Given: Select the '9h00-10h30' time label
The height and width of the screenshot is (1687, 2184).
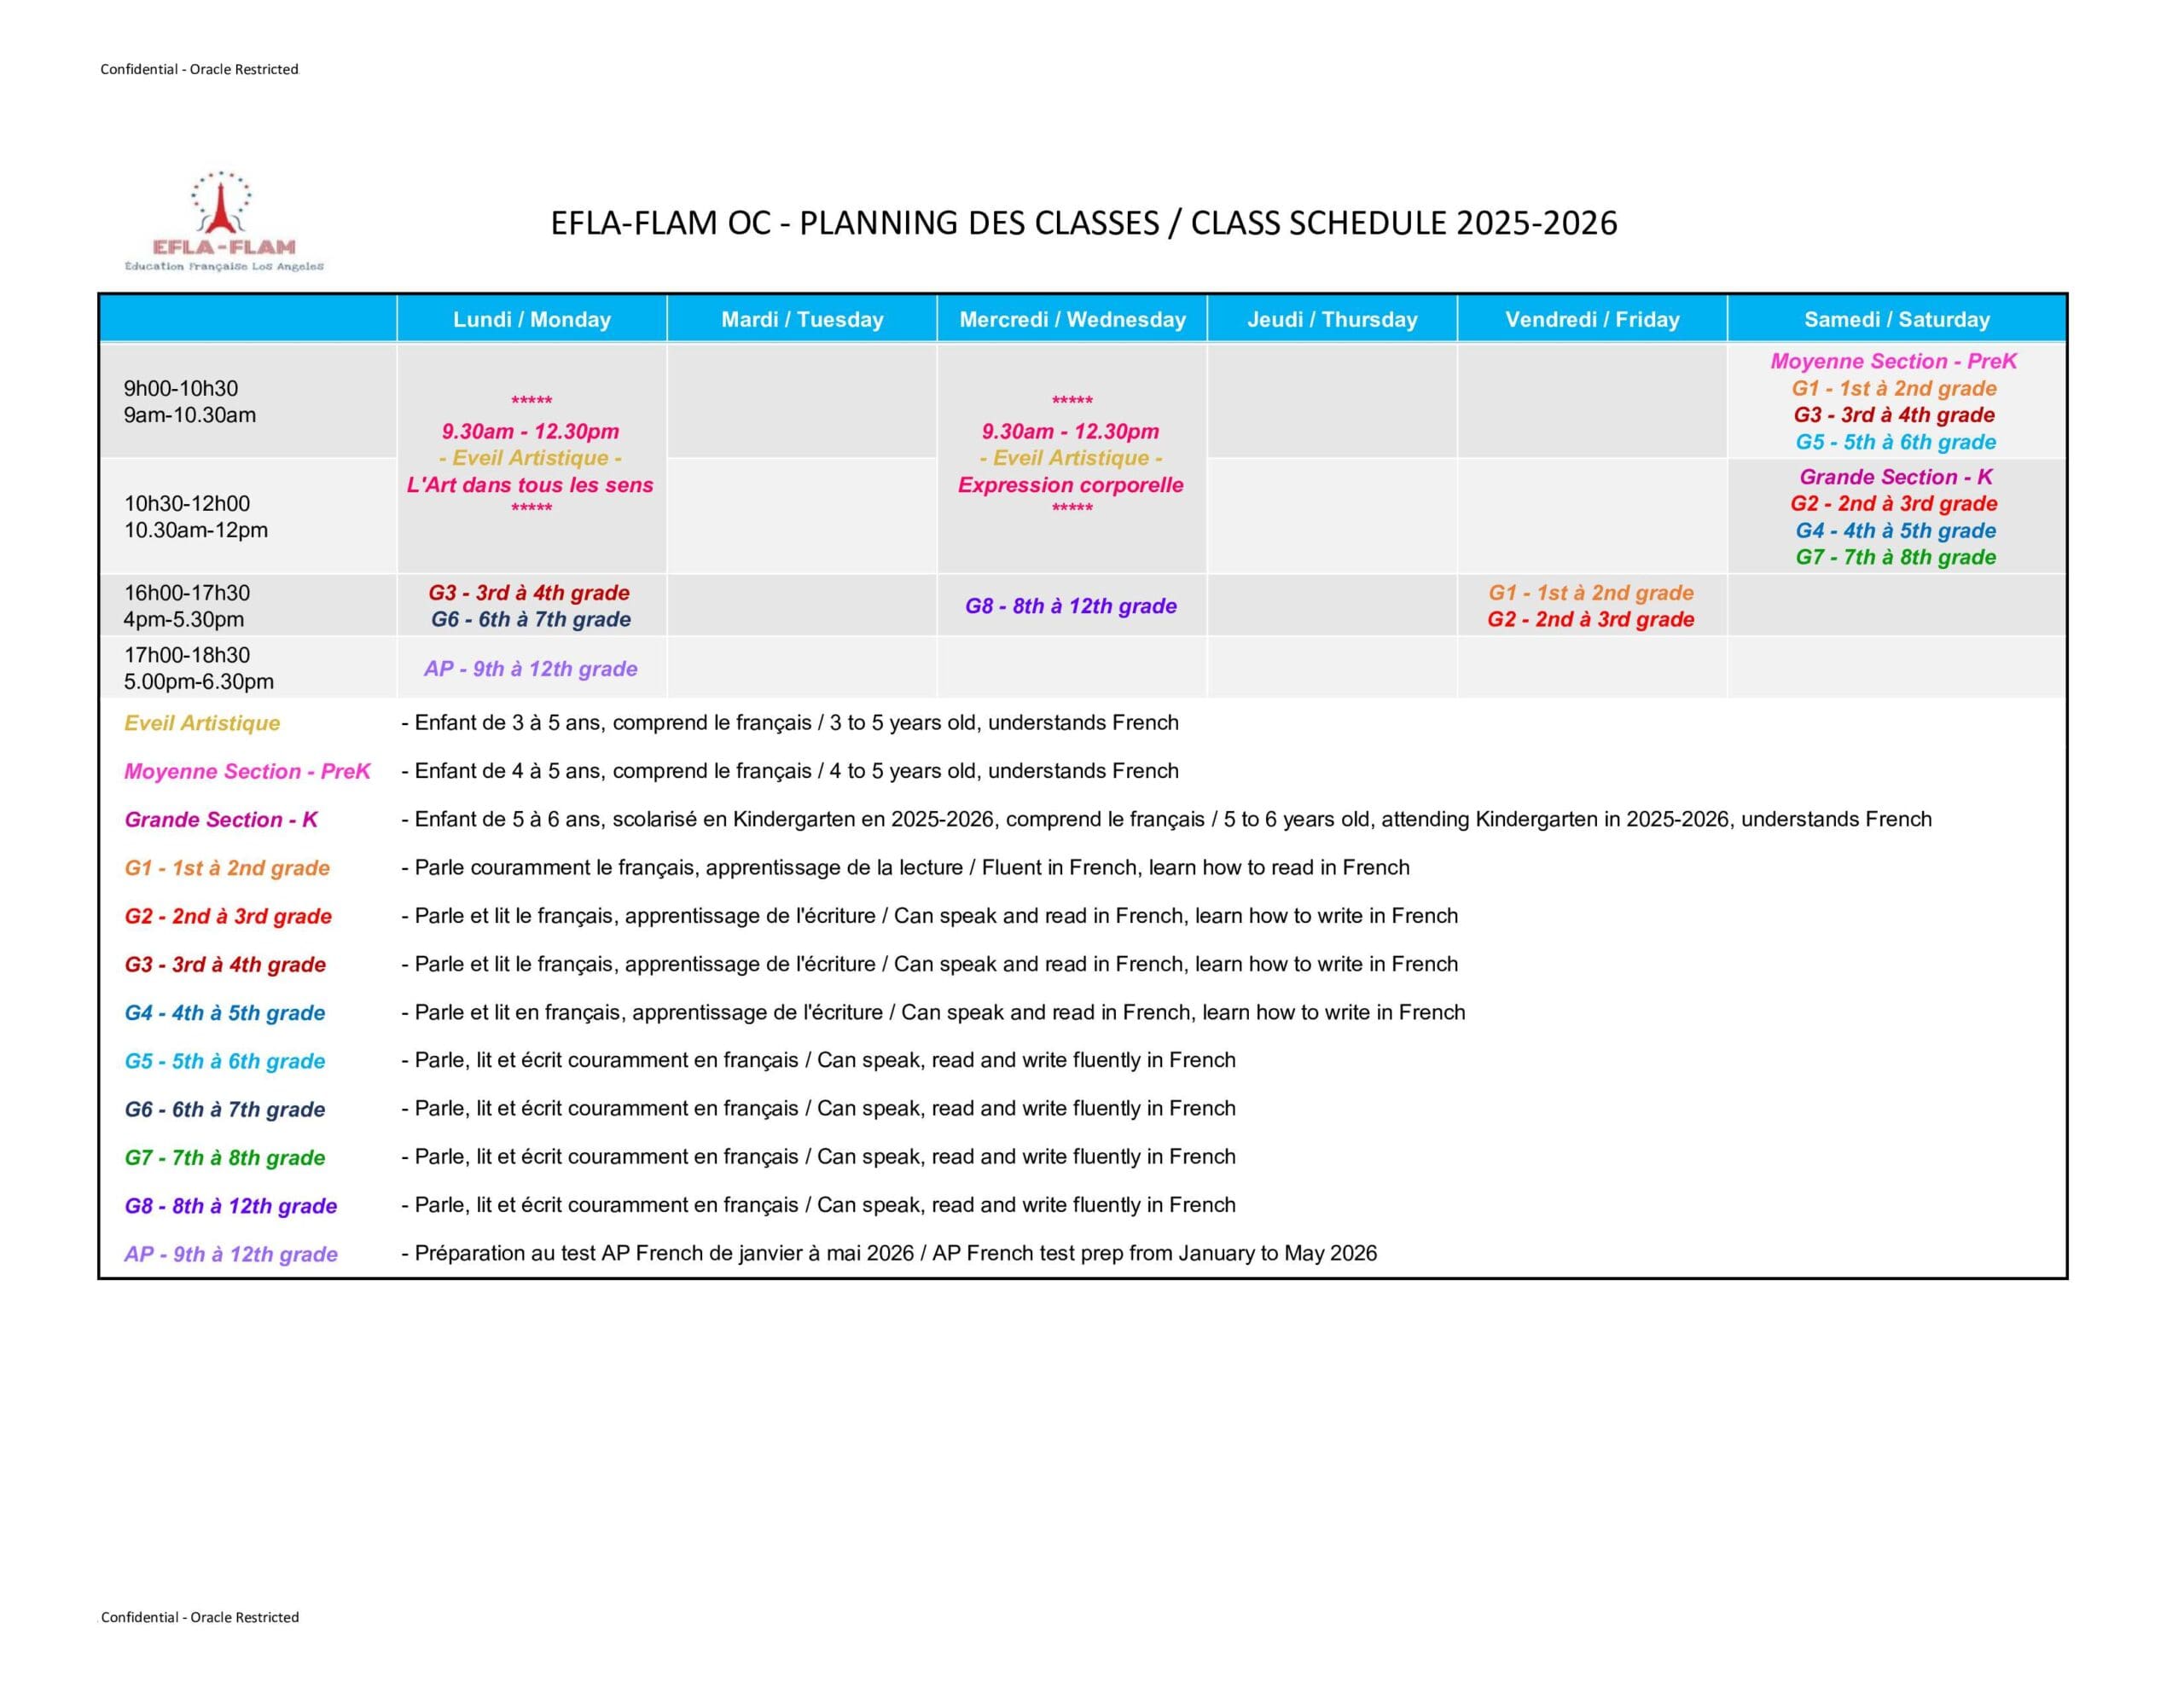Looking at the screenshot, I should (181, 388).
